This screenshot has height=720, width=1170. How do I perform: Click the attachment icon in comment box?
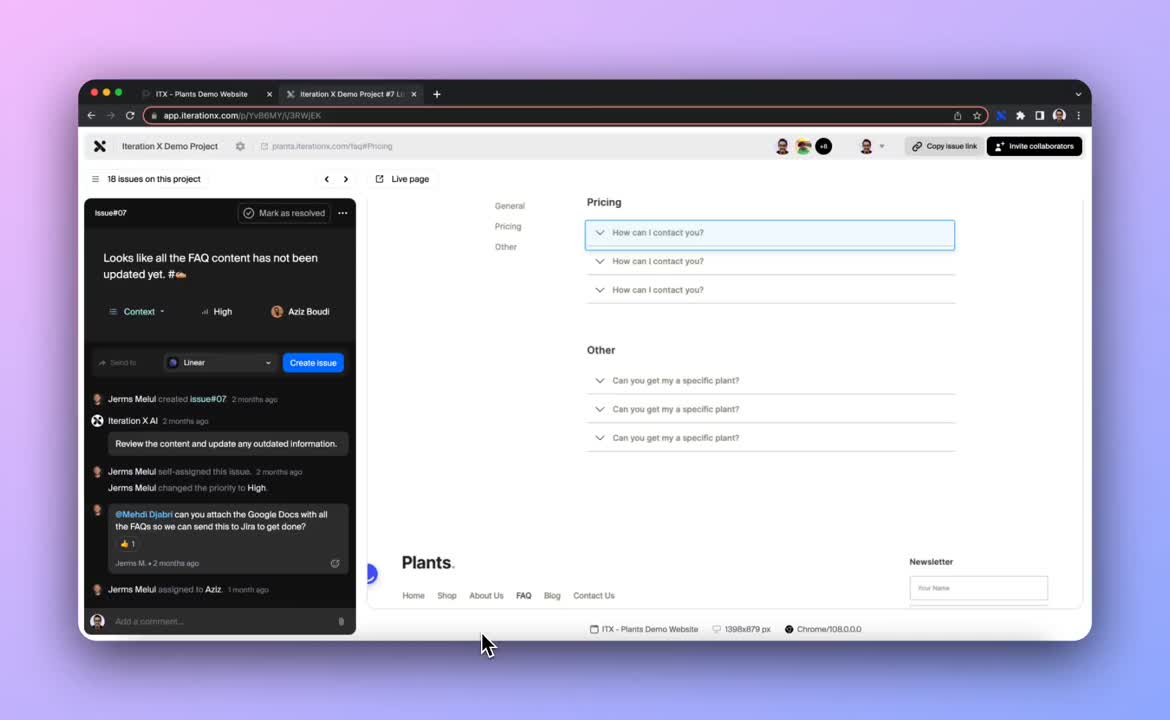click(x=341, y=622)
